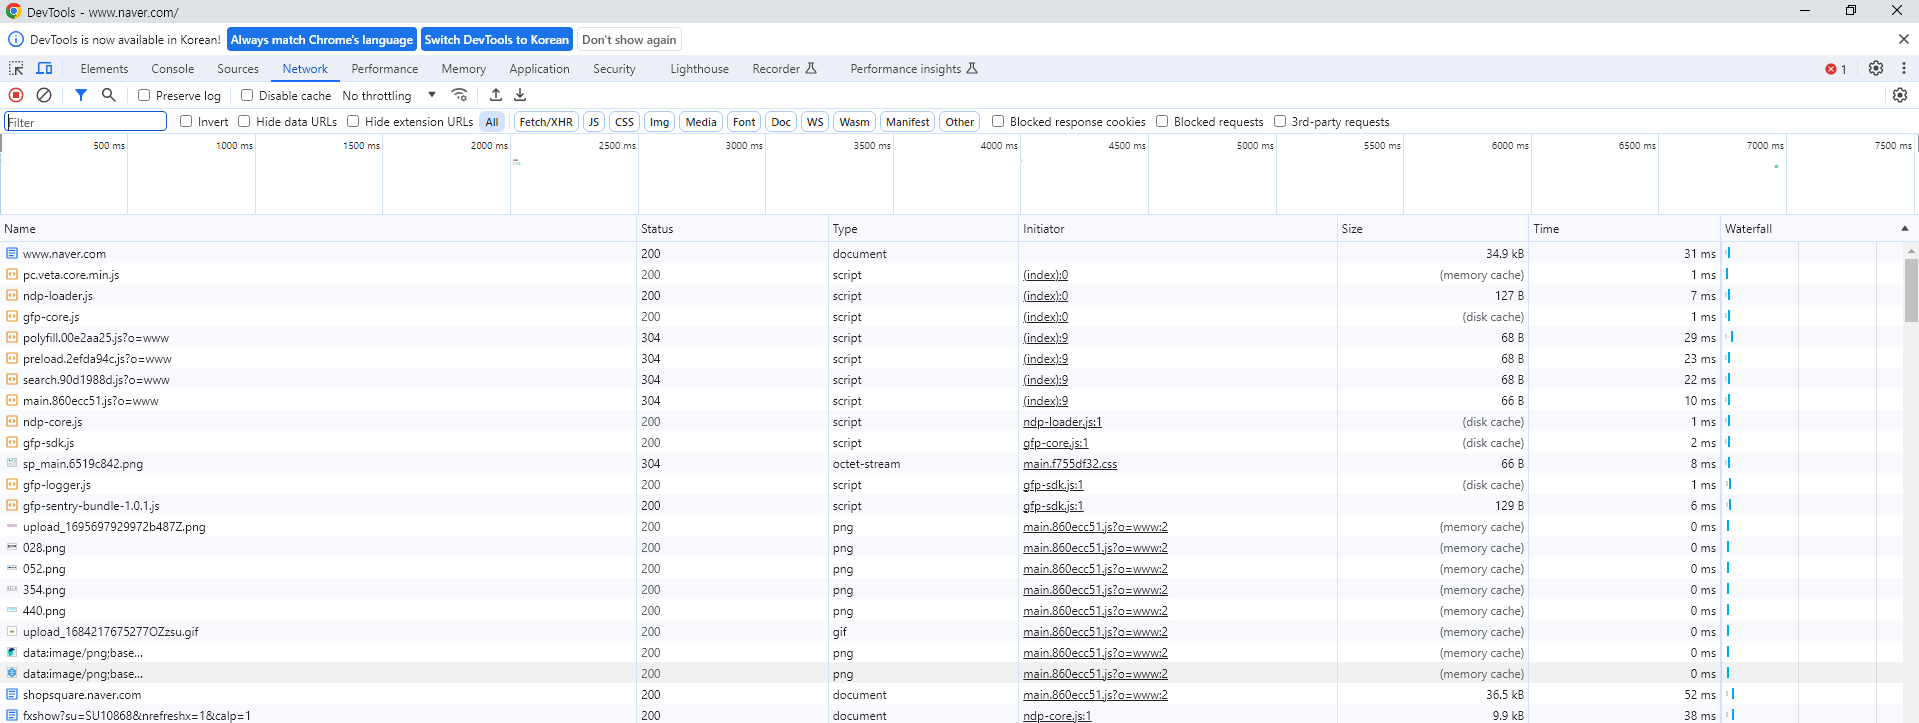Open the Network panel settings gear
Image resolution: width=1919 pixels, height=723 pixels.
point(1900,95)
